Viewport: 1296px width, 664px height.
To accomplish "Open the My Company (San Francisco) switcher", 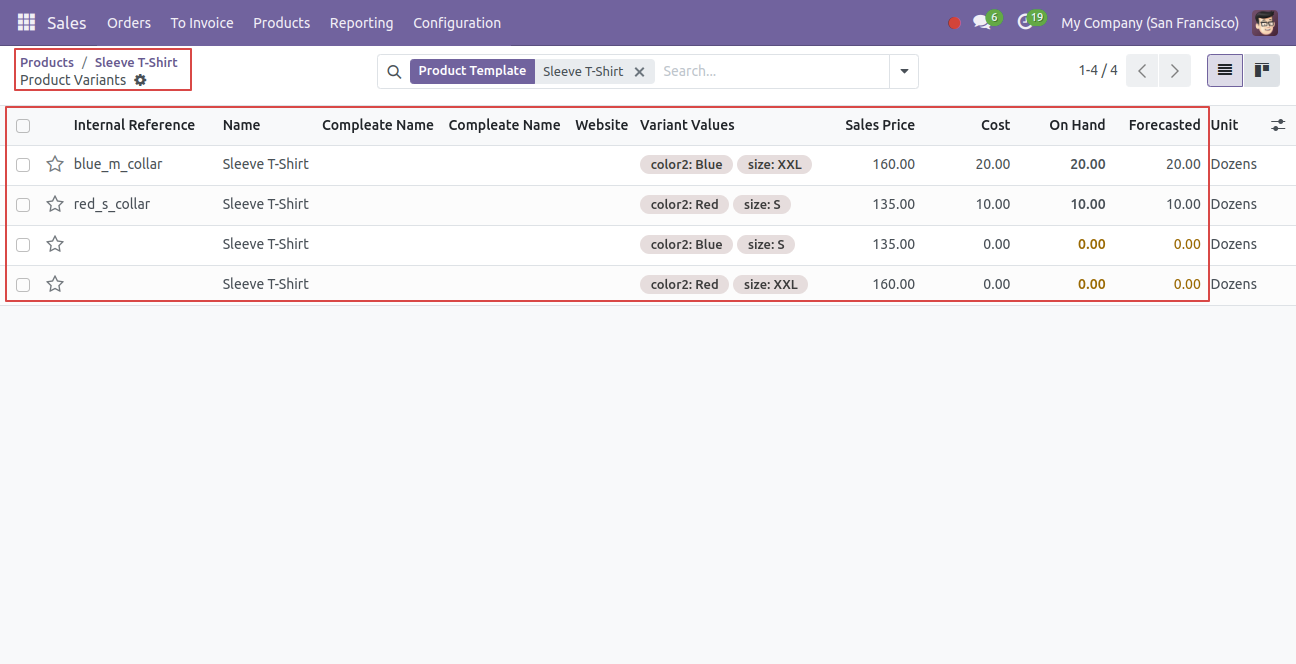I will (1150, 23).
